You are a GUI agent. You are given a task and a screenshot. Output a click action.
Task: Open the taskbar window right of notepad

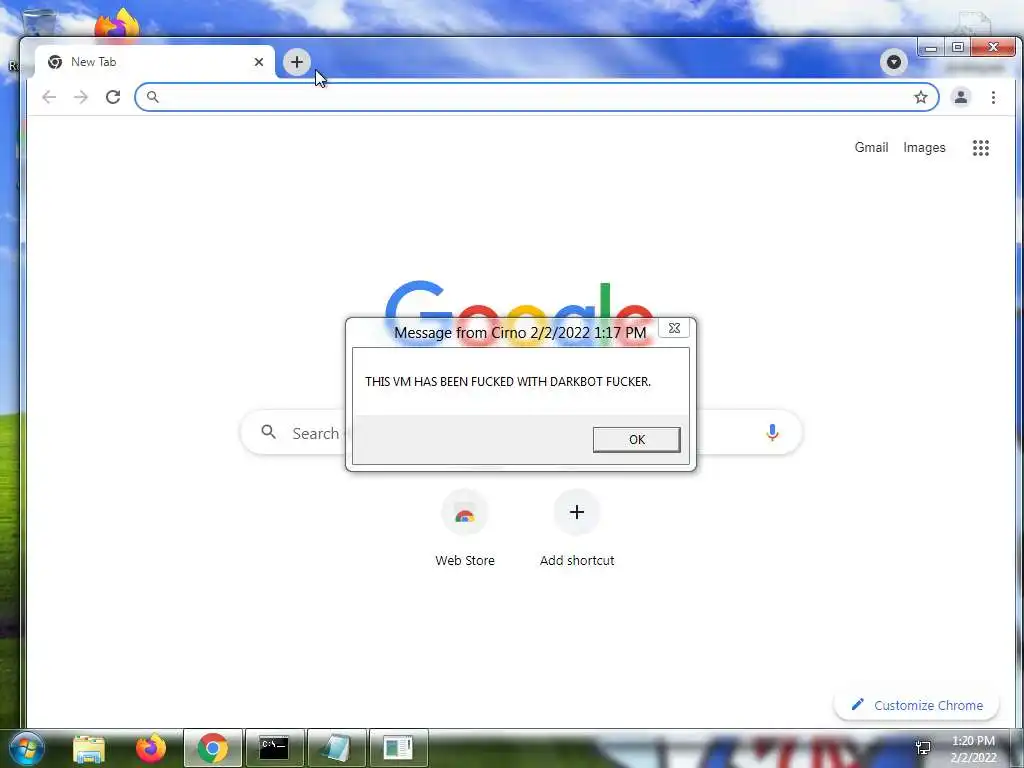coord(399,748)
